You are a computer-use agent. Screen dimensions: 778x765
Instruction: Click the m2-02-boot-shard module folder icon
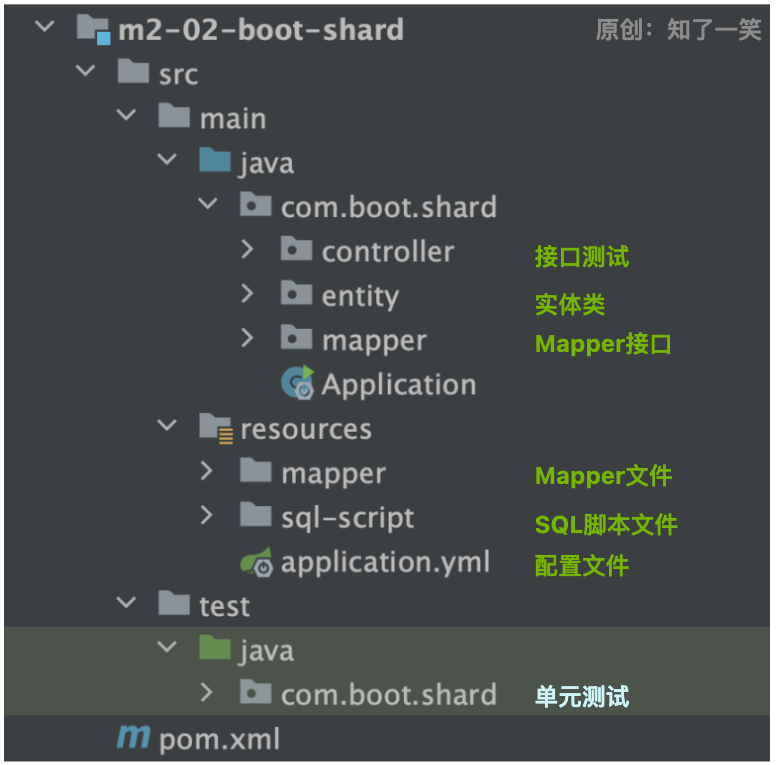(x=93, y=28)
